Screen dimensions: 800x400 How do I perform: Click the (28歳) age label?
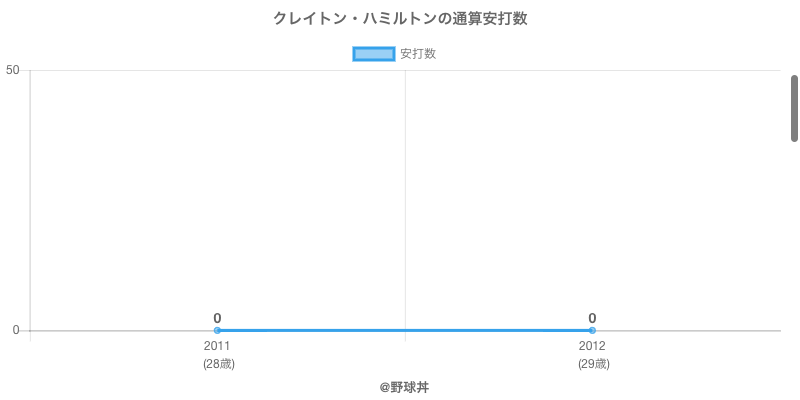[218, 364]
